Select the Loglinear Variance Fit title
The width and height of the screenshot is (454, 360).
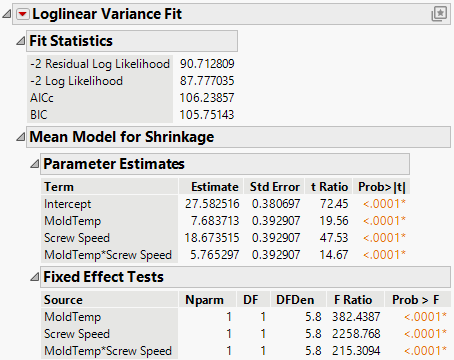point(107,14)
